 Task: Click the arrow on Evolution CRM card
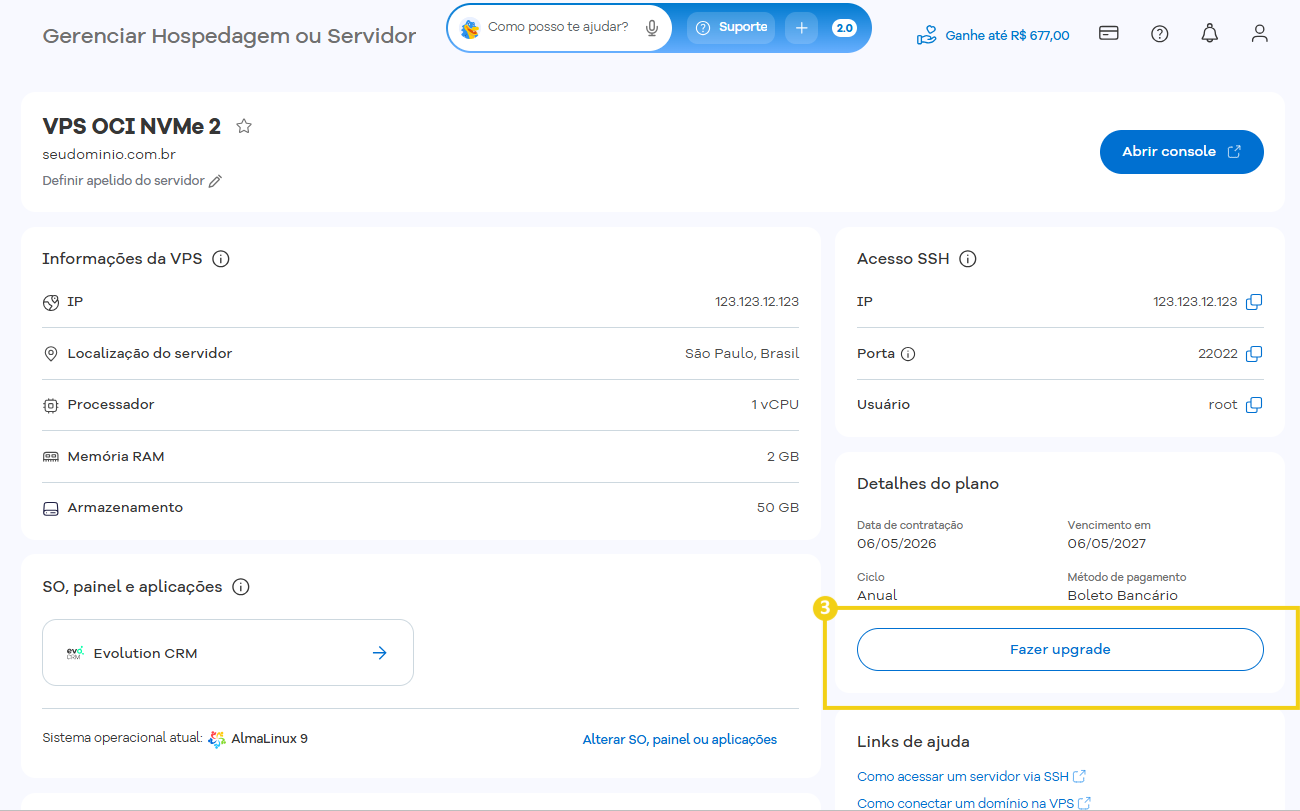coord(380,653)
